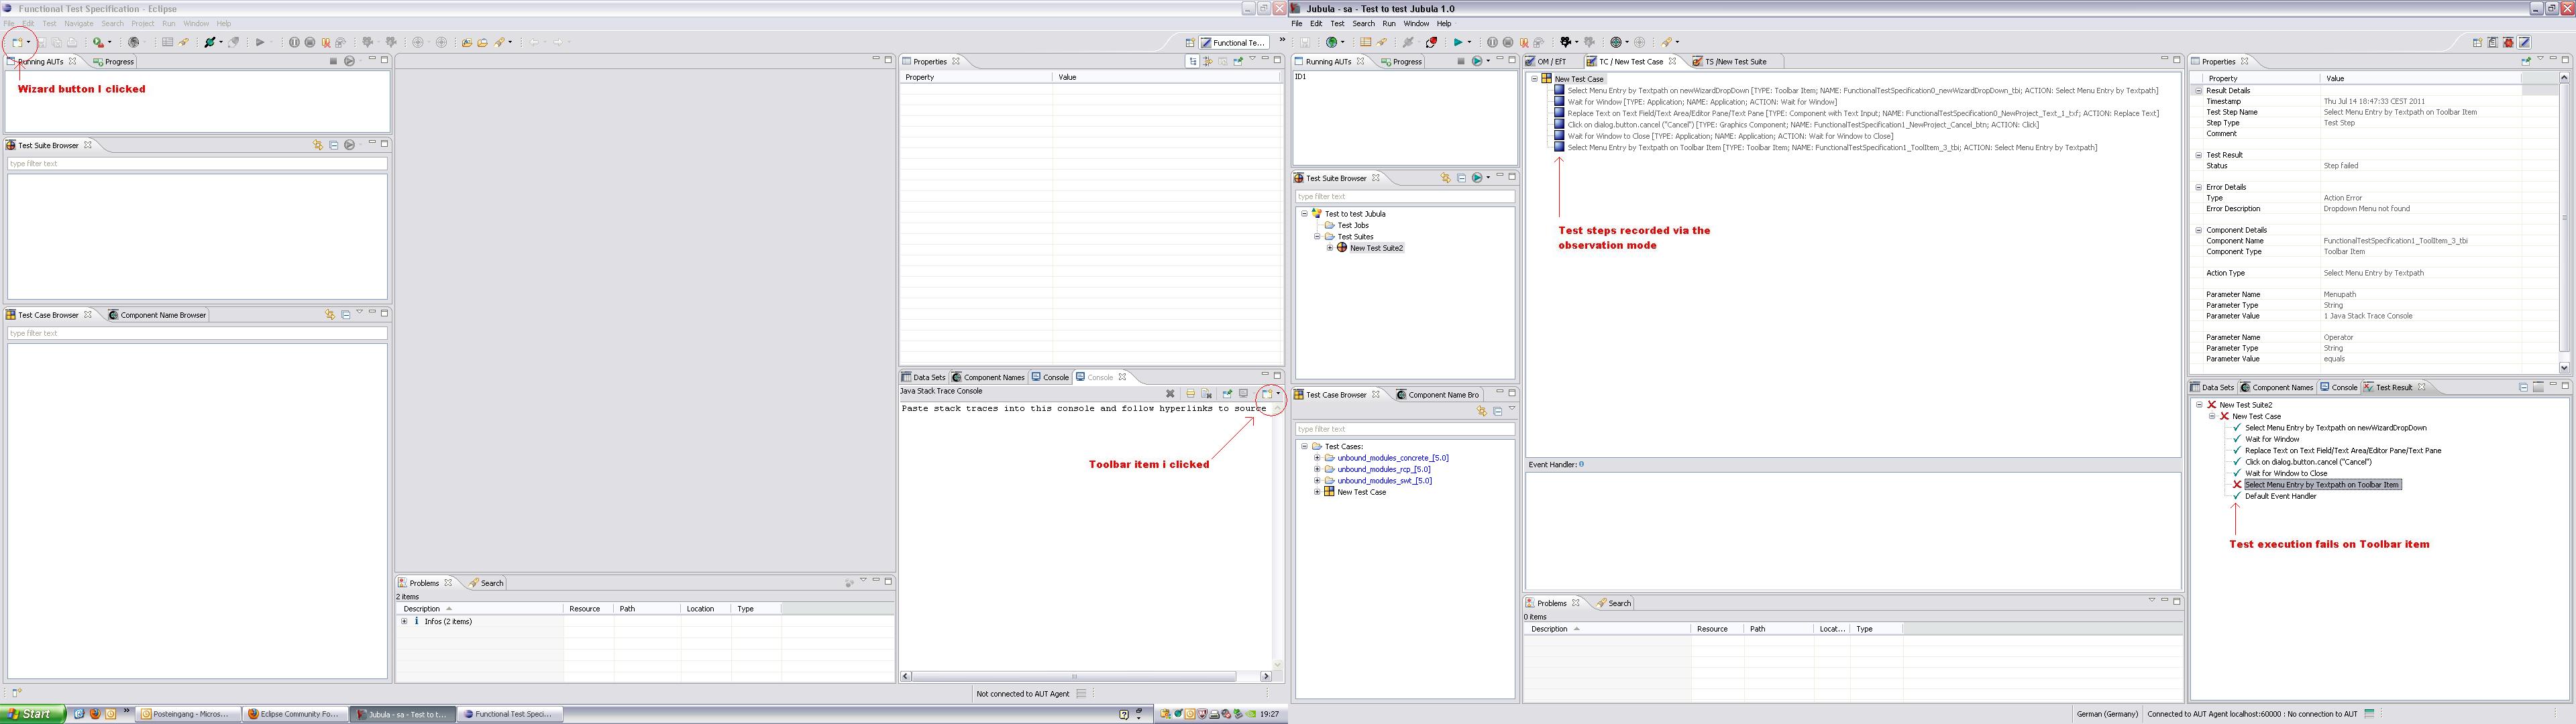The image size is (2576, 724).
Task: Expand unbound_modules_rcp_[5.0] in Test Case Browser
Action: [x=1317, y=469]
